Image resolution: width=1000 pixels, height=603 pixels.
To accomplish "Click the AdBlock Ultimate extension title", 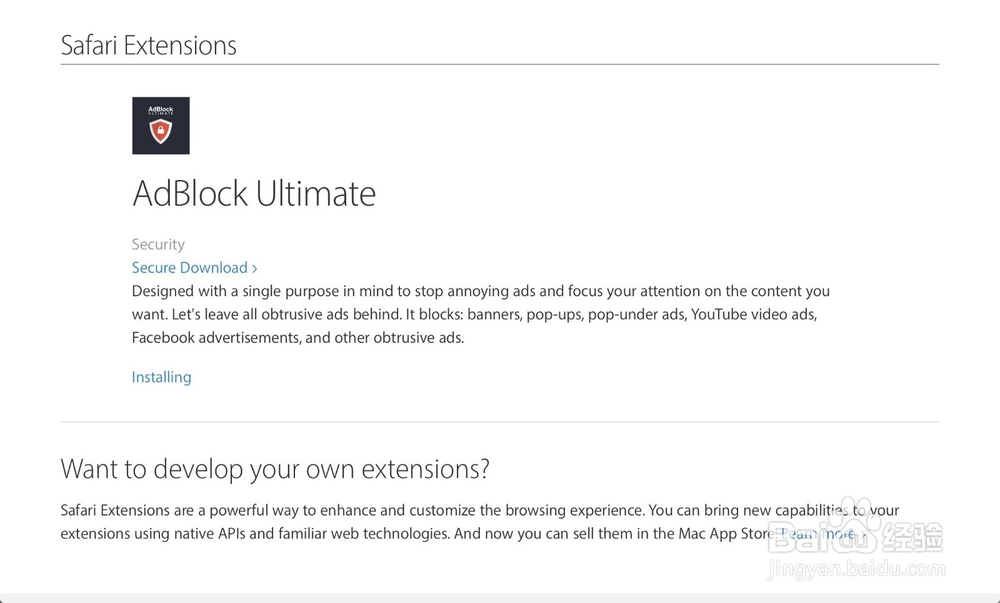I will [x=254, y=194].
